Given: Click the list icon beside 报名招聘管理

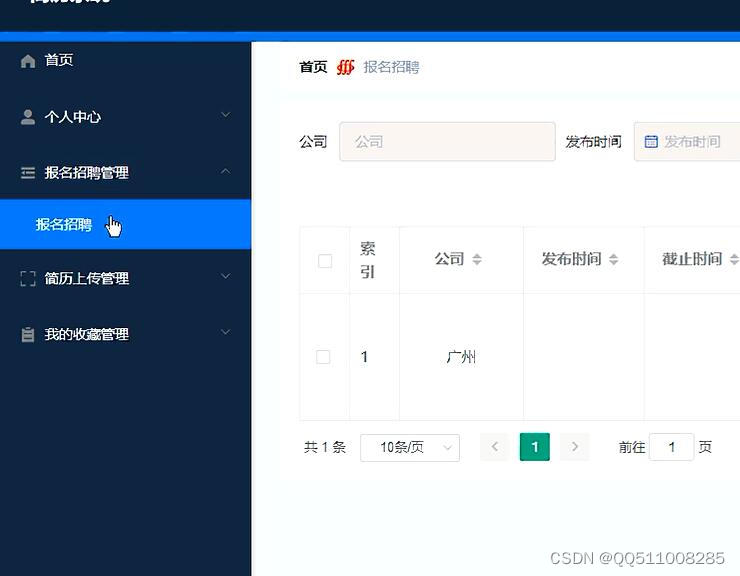Looking at the screenshot, I should [28, 173].
